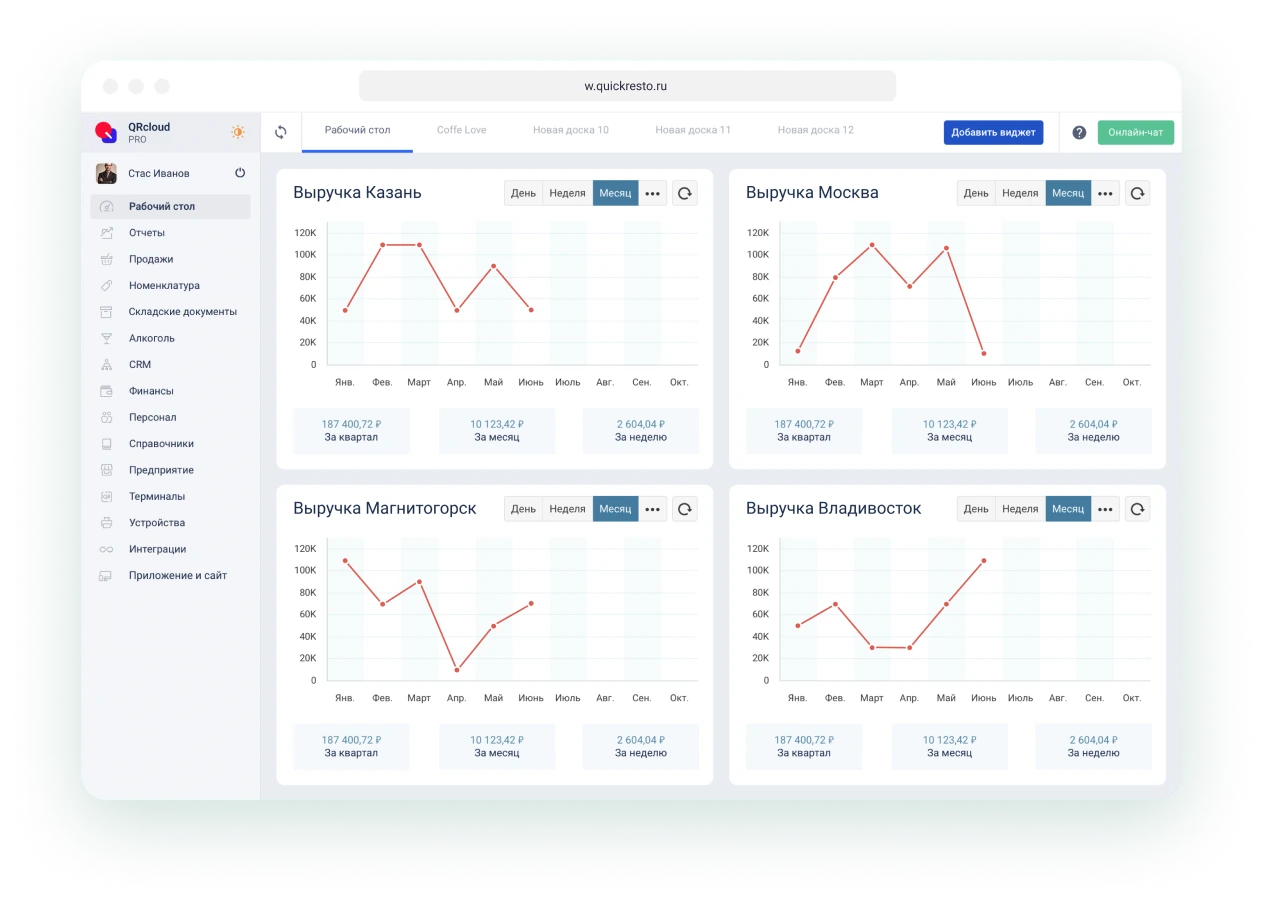The width and height of the screenshot is (1261, 901).
Task: Switch Выручка Казань chart to День
Action: click(523, 193)
